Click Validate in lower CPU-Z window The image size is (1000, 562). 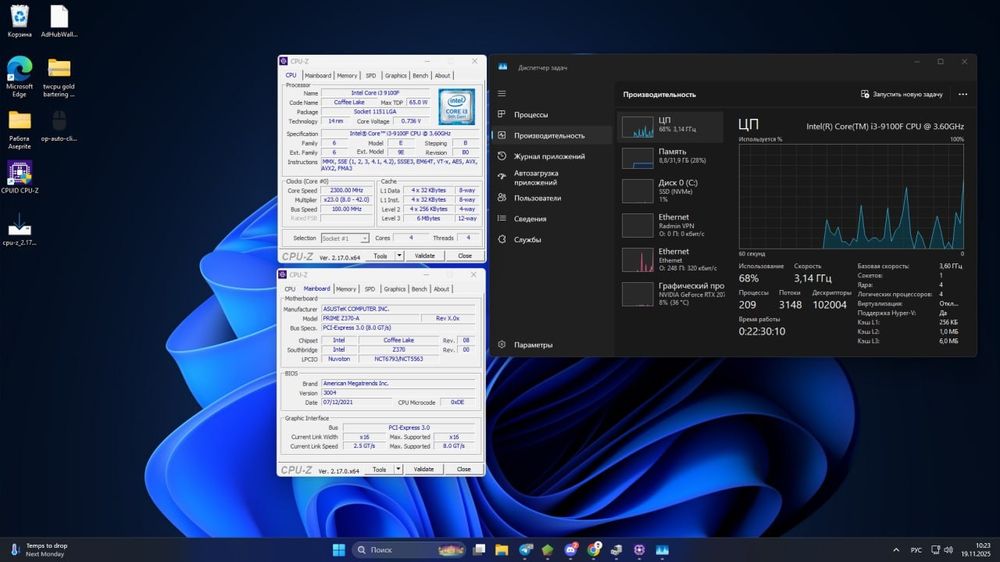423,469
